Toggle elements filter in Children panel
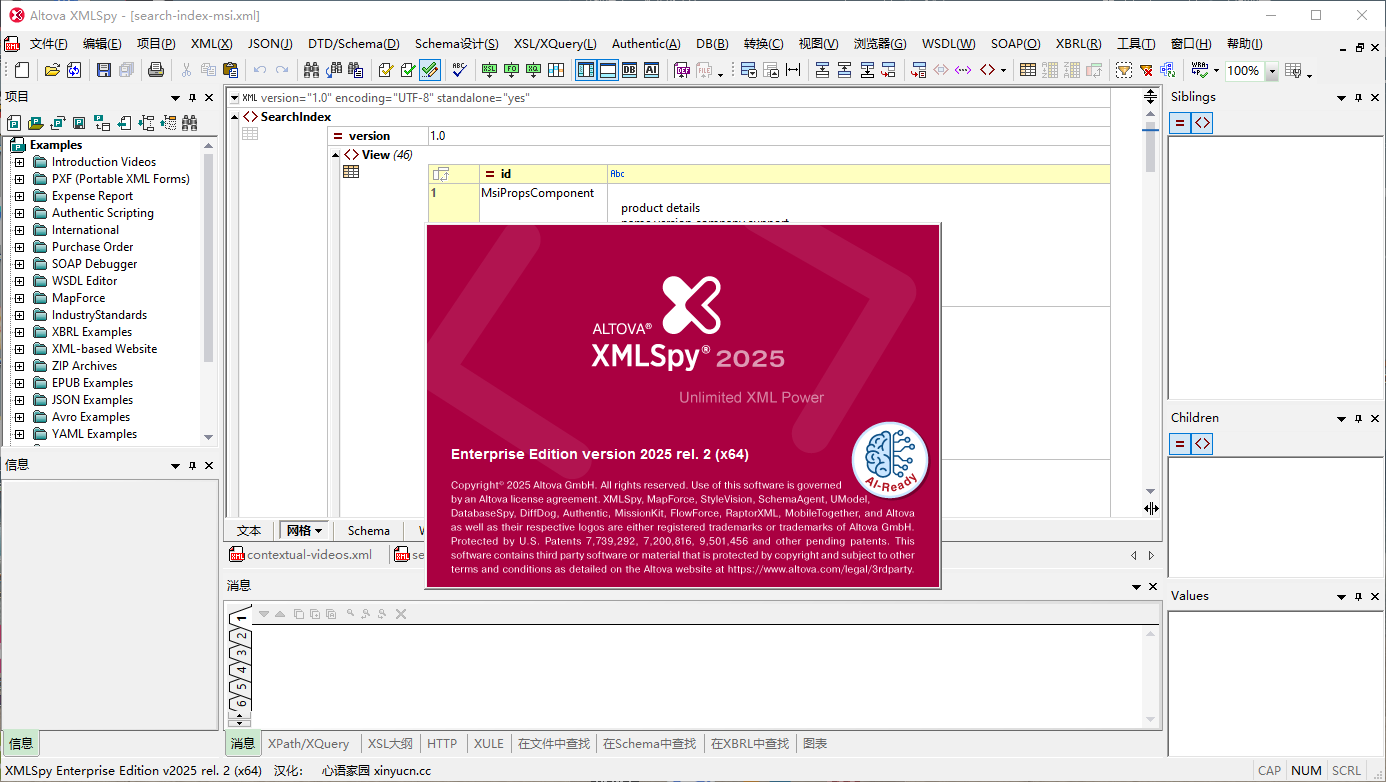The width and height of the screenshot is (1386, 782). point(1202,443)
